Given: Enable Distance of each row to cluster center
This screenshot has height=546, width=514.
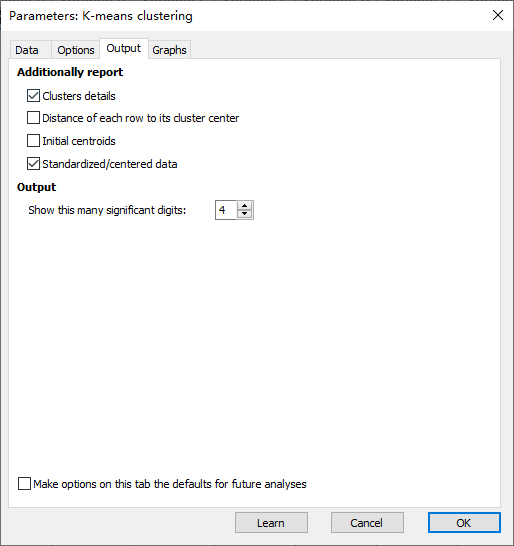Looking at the screenshot, I should click(33, 118).
